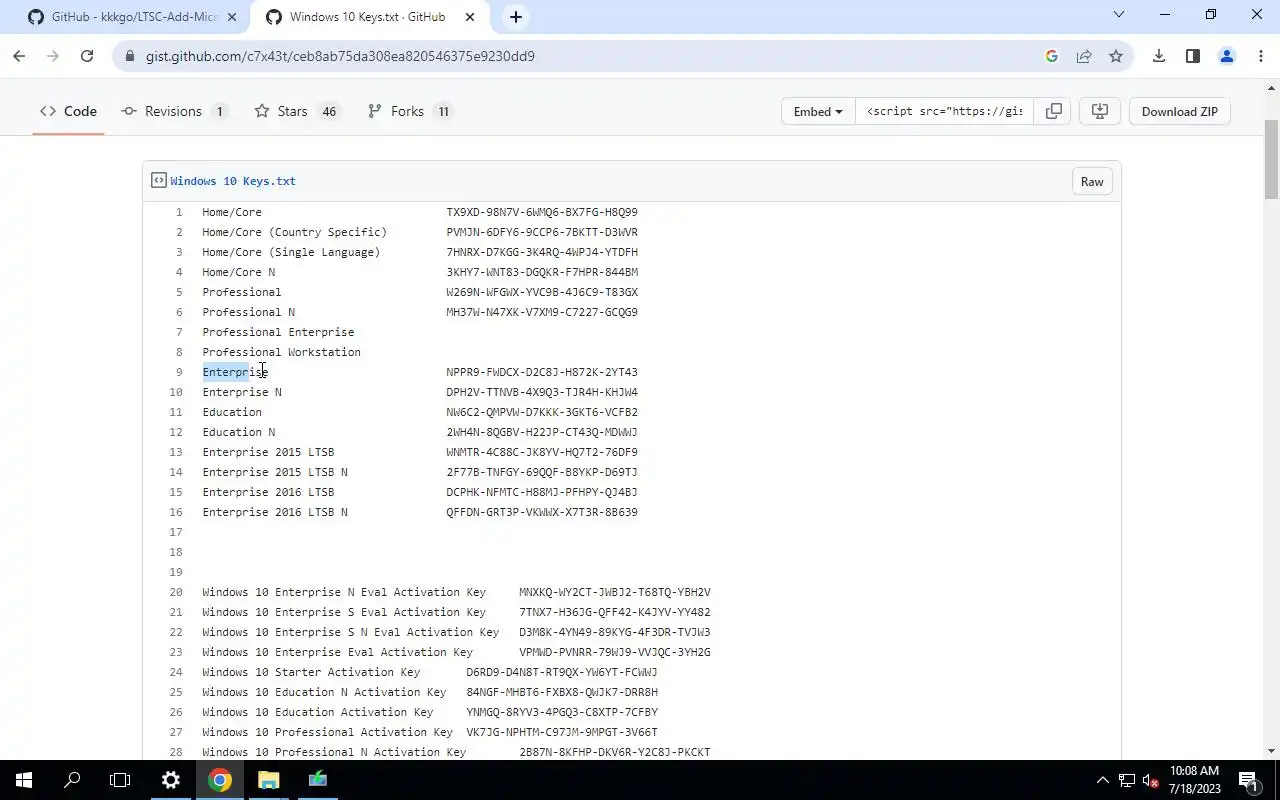Image resolution: width=1280 pixels, height=800 pixels.
Task: Reload the current page
Action: pyautogui.click(x=87, y=56)
